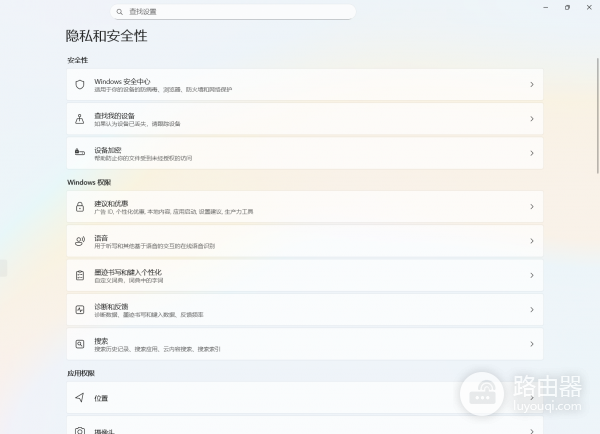Screen dimensions: 600x434
Task: Click the vertical scrollbar thumb
Action: 598,116
